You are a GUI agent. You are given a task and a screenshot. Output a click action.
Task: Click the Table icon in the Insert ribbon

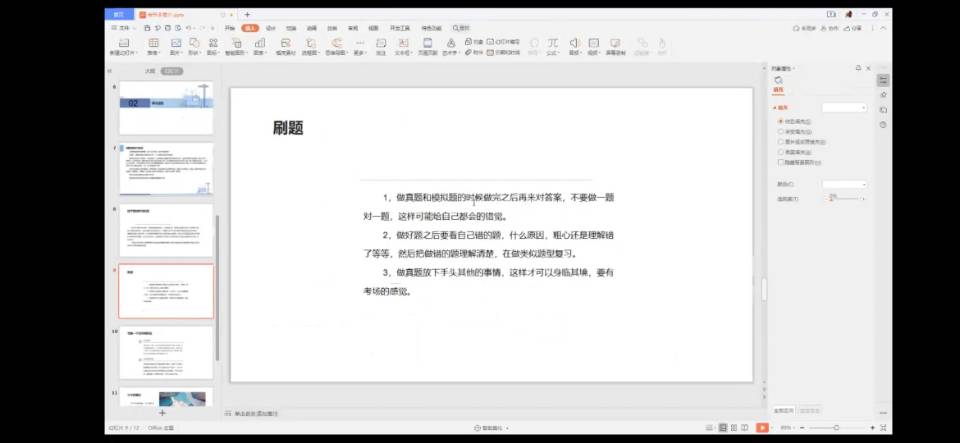153,44
